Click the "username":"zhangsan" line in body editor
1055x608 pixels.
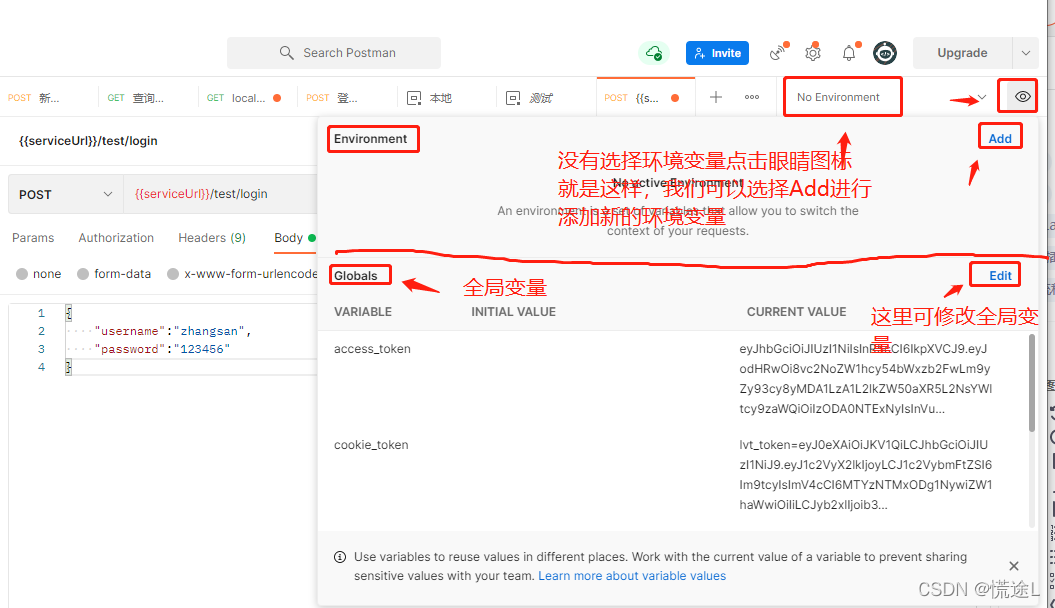point(172,331)
